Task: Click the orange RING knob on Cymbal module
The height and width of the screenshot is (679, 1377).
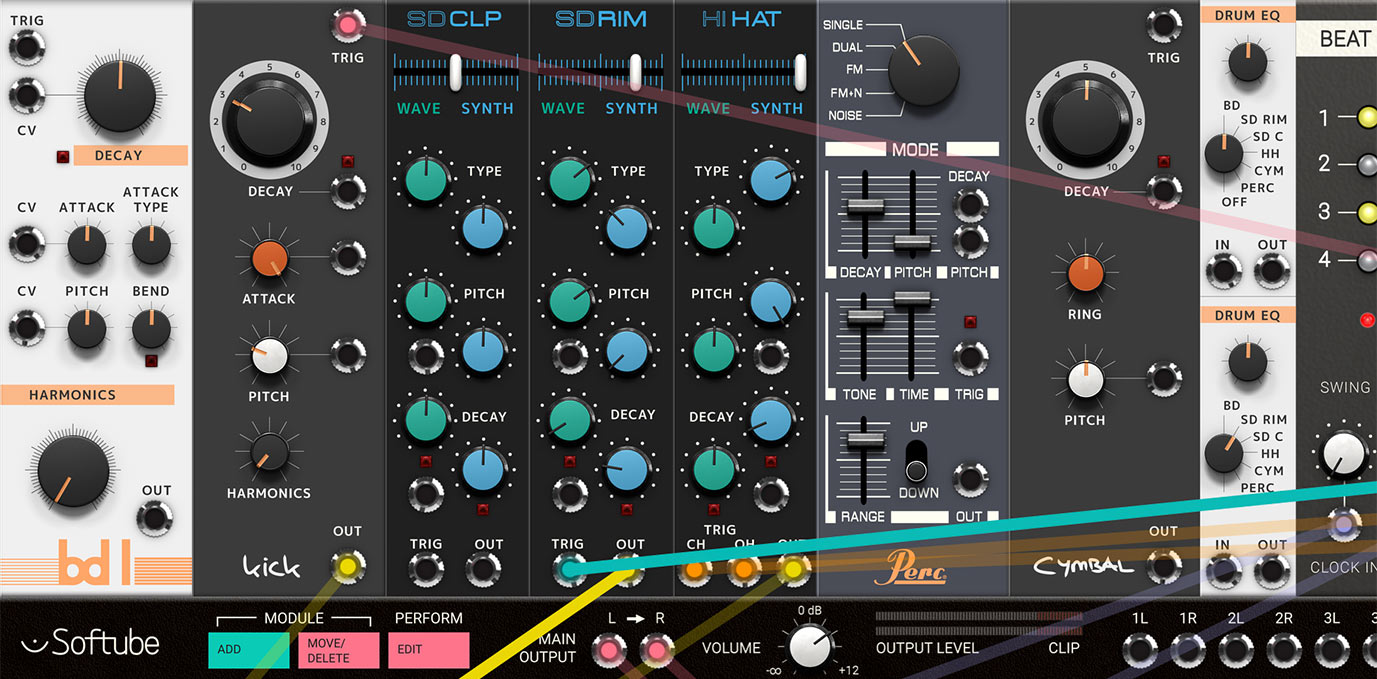Action: point(1085,273)
